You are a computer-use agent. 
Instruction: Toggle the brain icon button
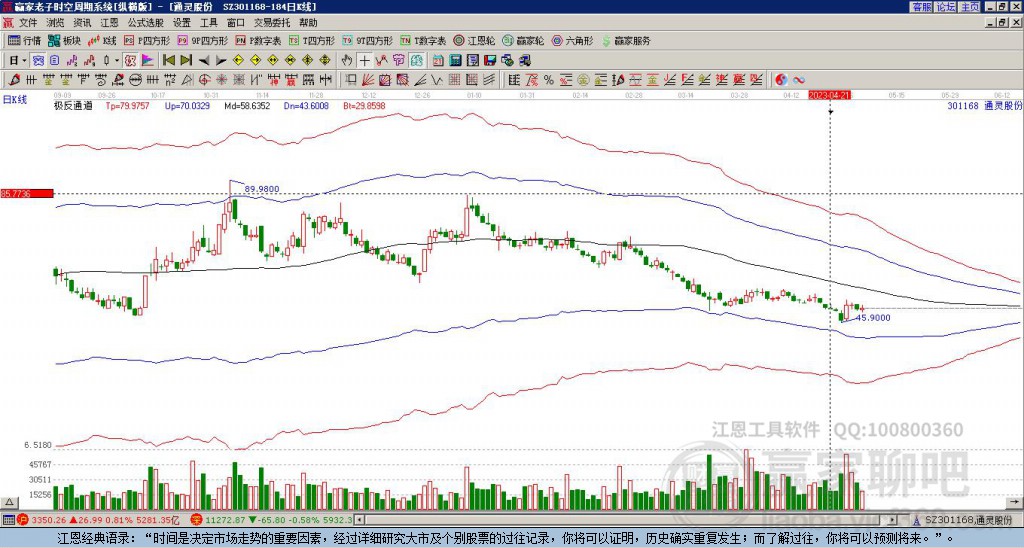click(x=416, y=61)
